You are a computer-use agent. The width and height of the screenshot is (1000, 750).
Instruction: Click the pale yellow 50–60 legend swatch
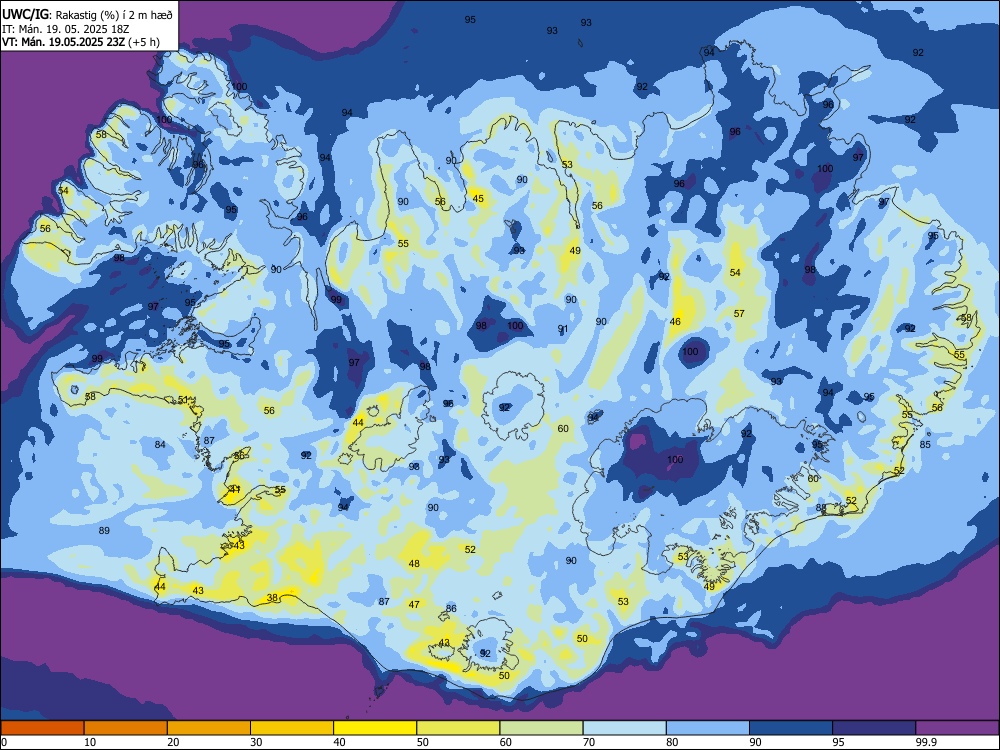click(458, 728)
